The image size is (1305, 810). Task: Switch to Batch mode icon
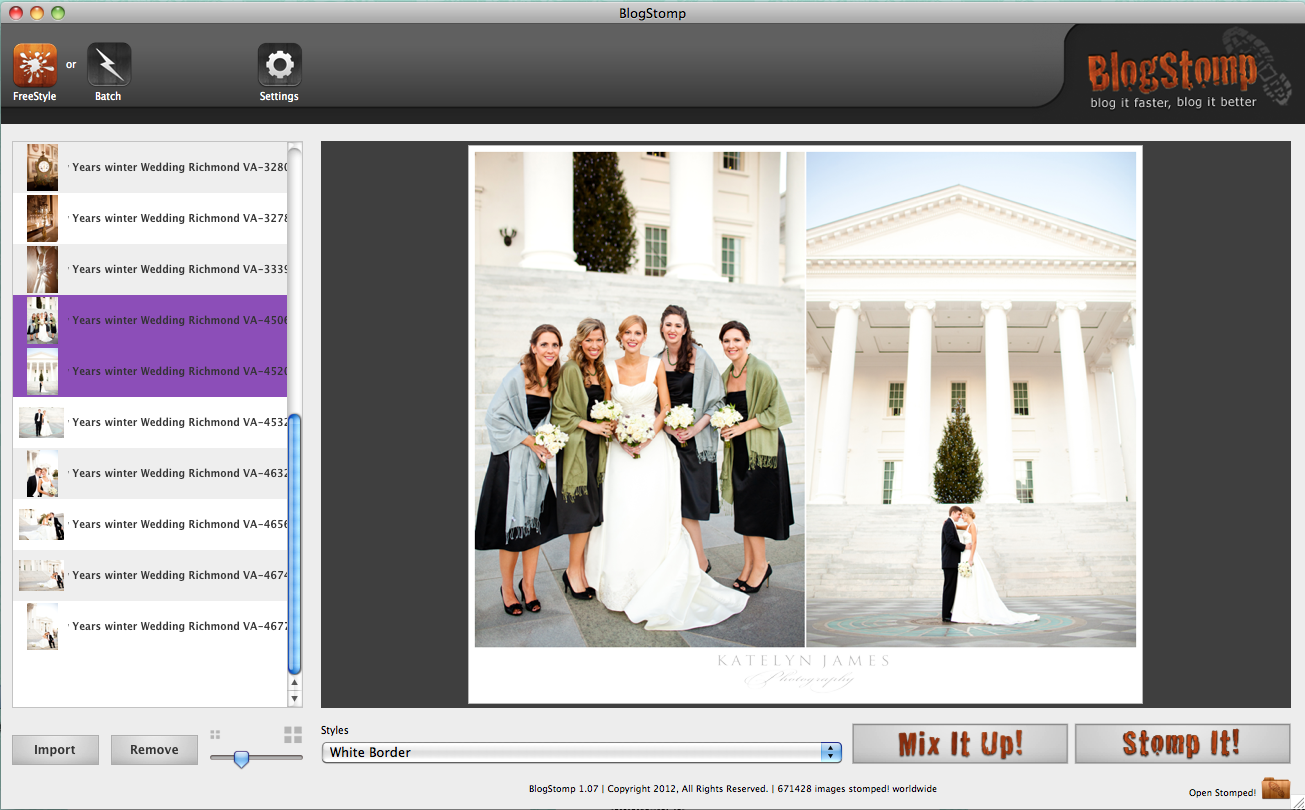(109, 65)
